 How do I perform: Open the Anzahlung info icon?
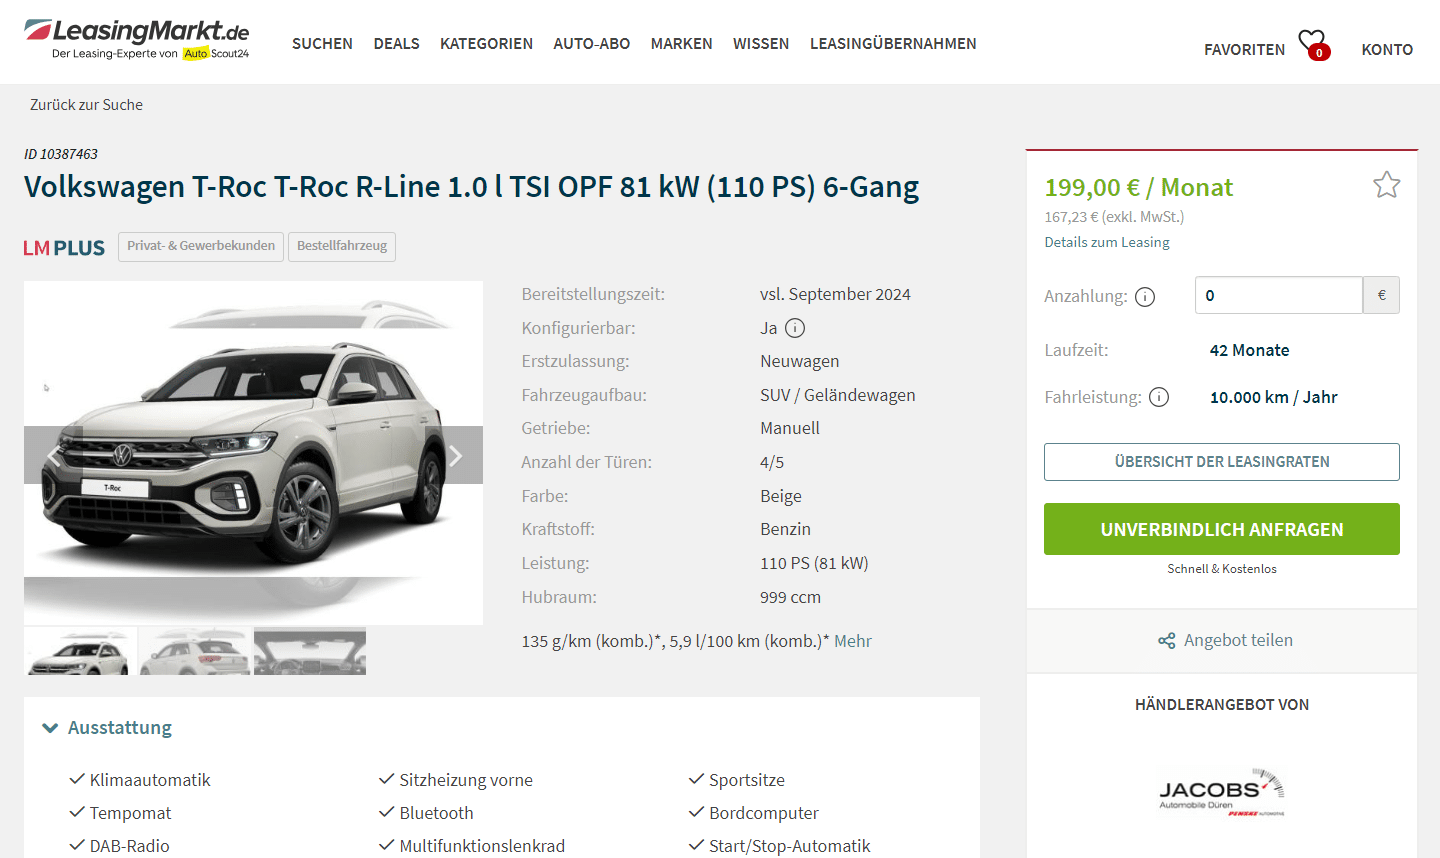pos(1145,297)
